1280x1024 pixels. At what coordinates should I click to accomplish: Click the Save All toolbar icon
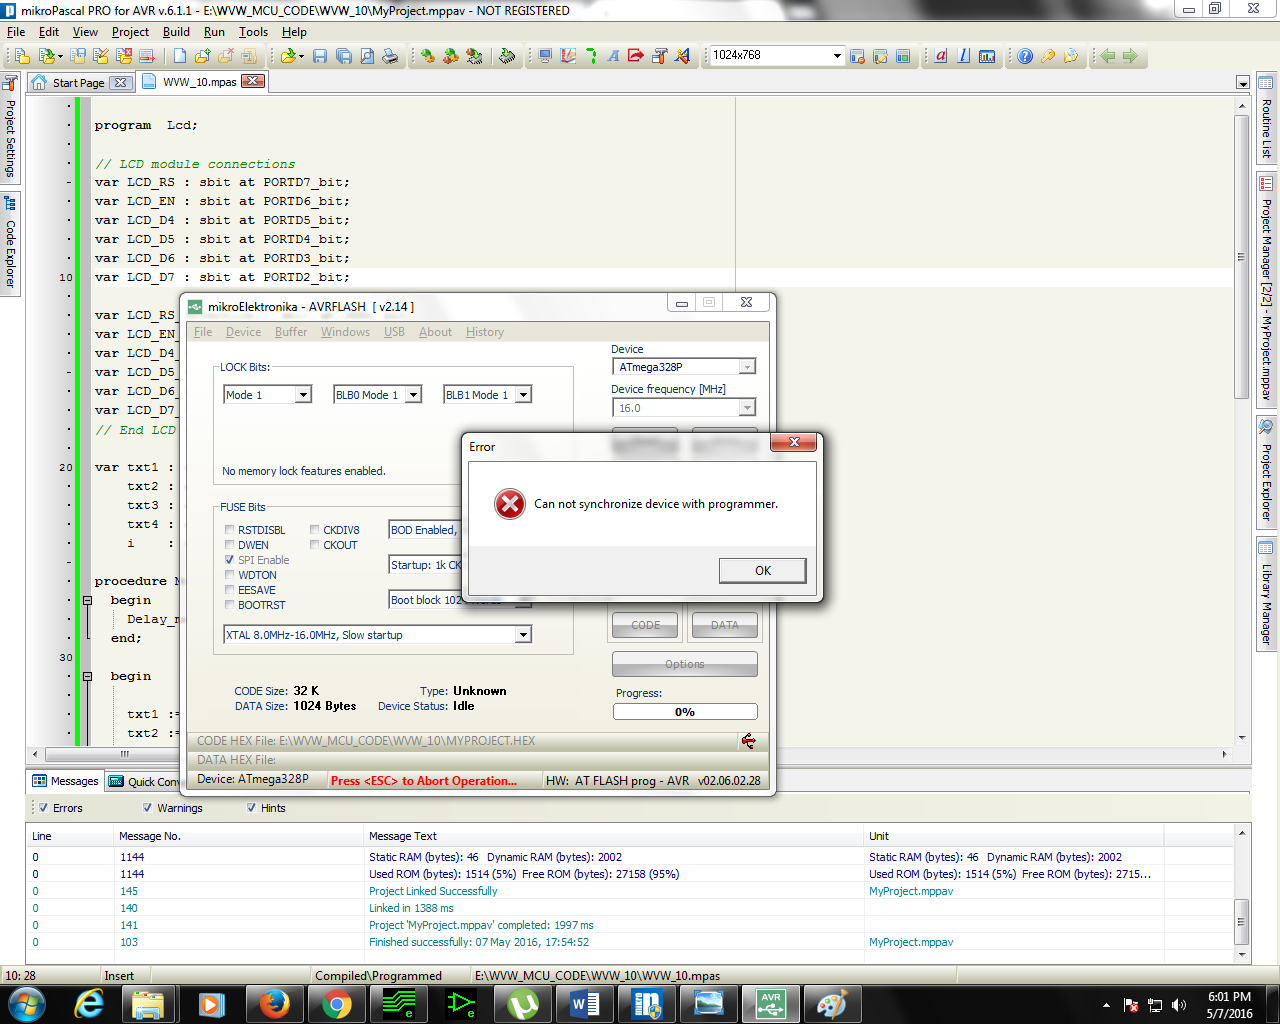click(x=343, y=56)
